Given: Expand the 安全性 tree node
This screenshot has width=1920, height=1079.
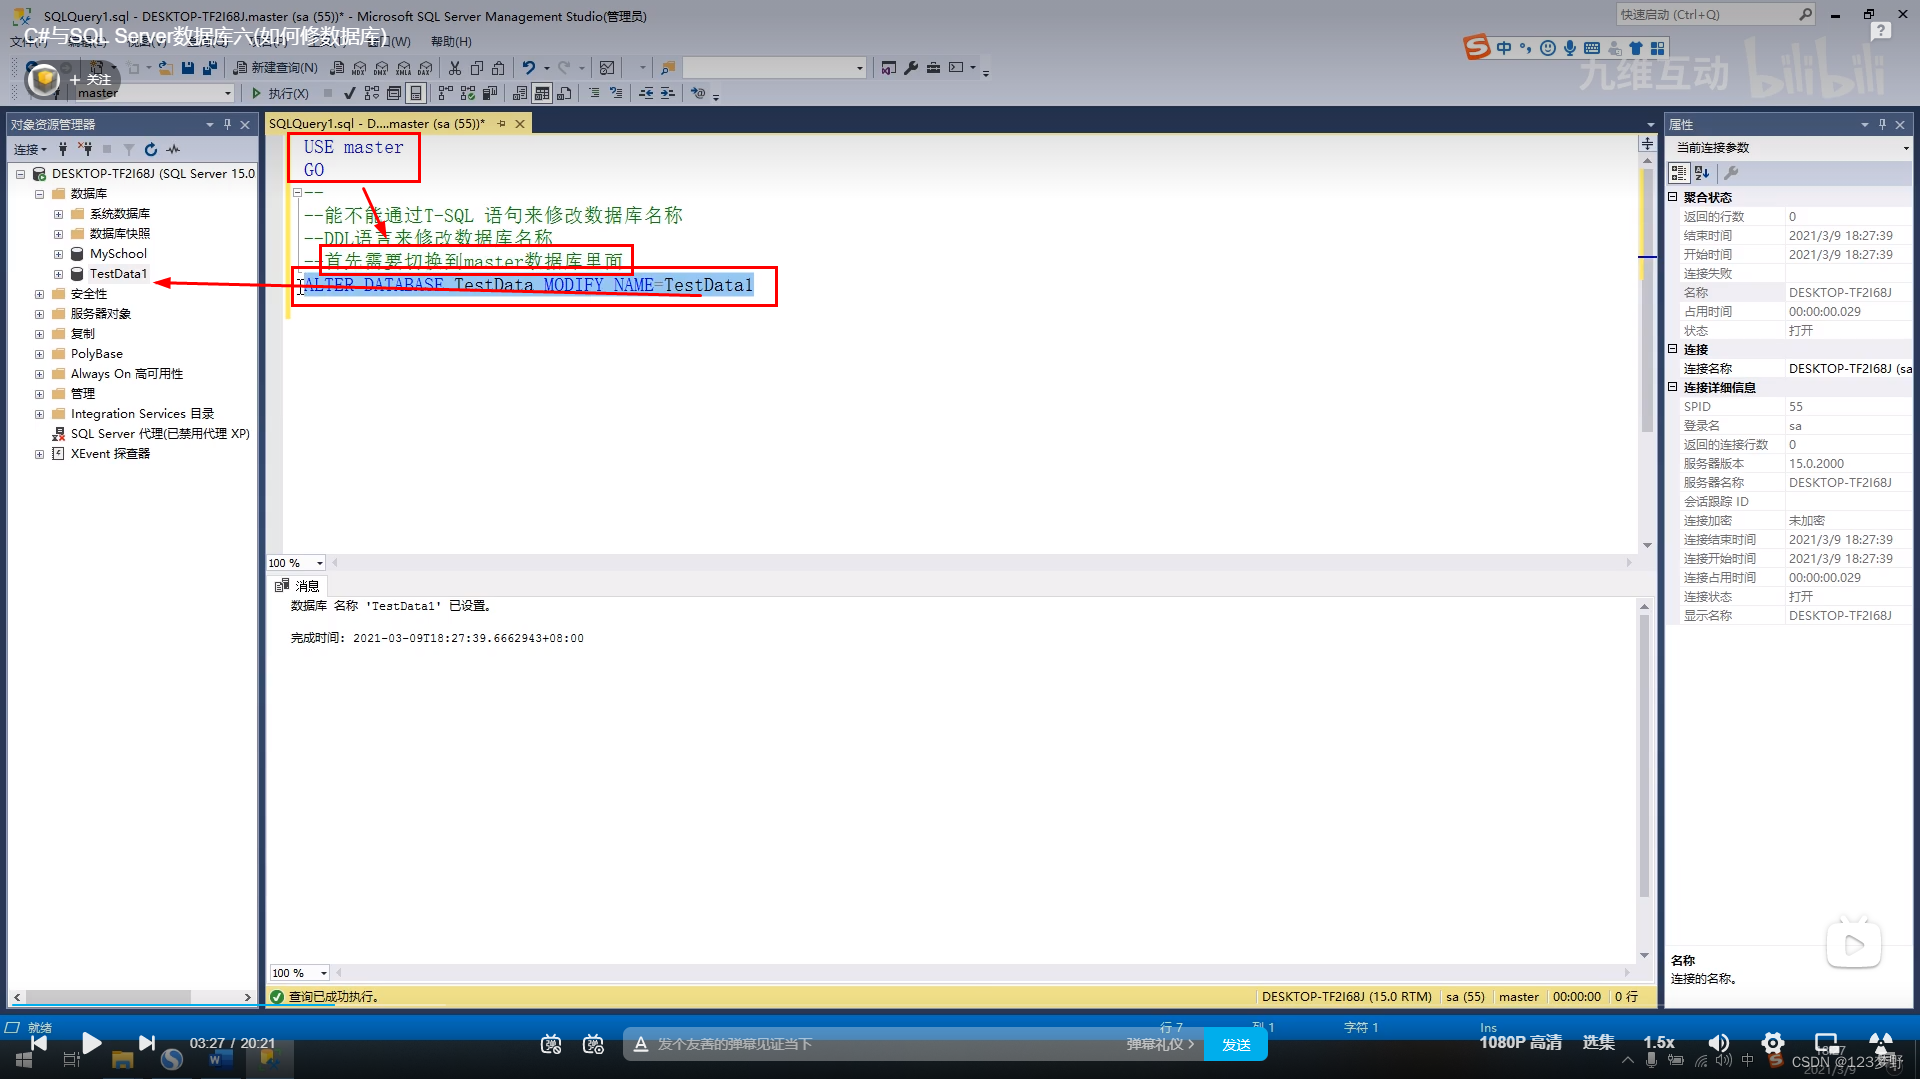Looking at the screenshot, I should click(x=39, y=294).
